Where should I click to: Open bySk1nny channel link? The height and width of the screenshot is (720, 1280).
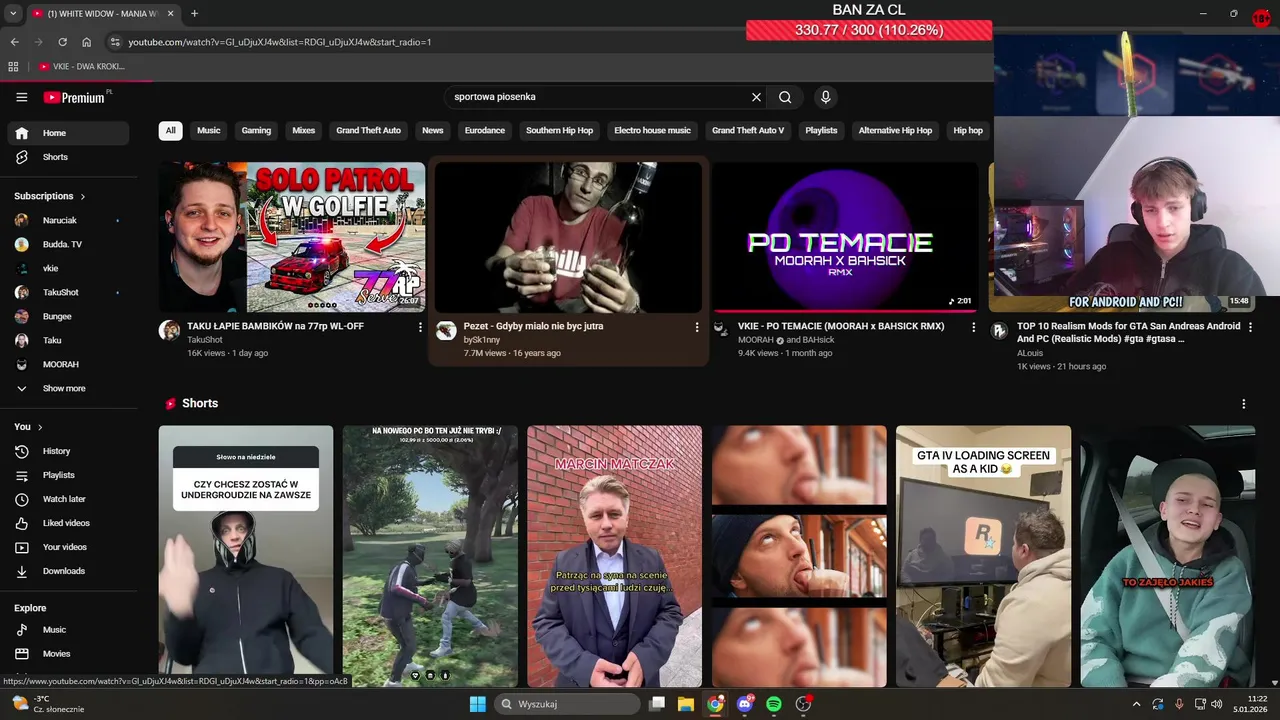click(x=481, y=340)
